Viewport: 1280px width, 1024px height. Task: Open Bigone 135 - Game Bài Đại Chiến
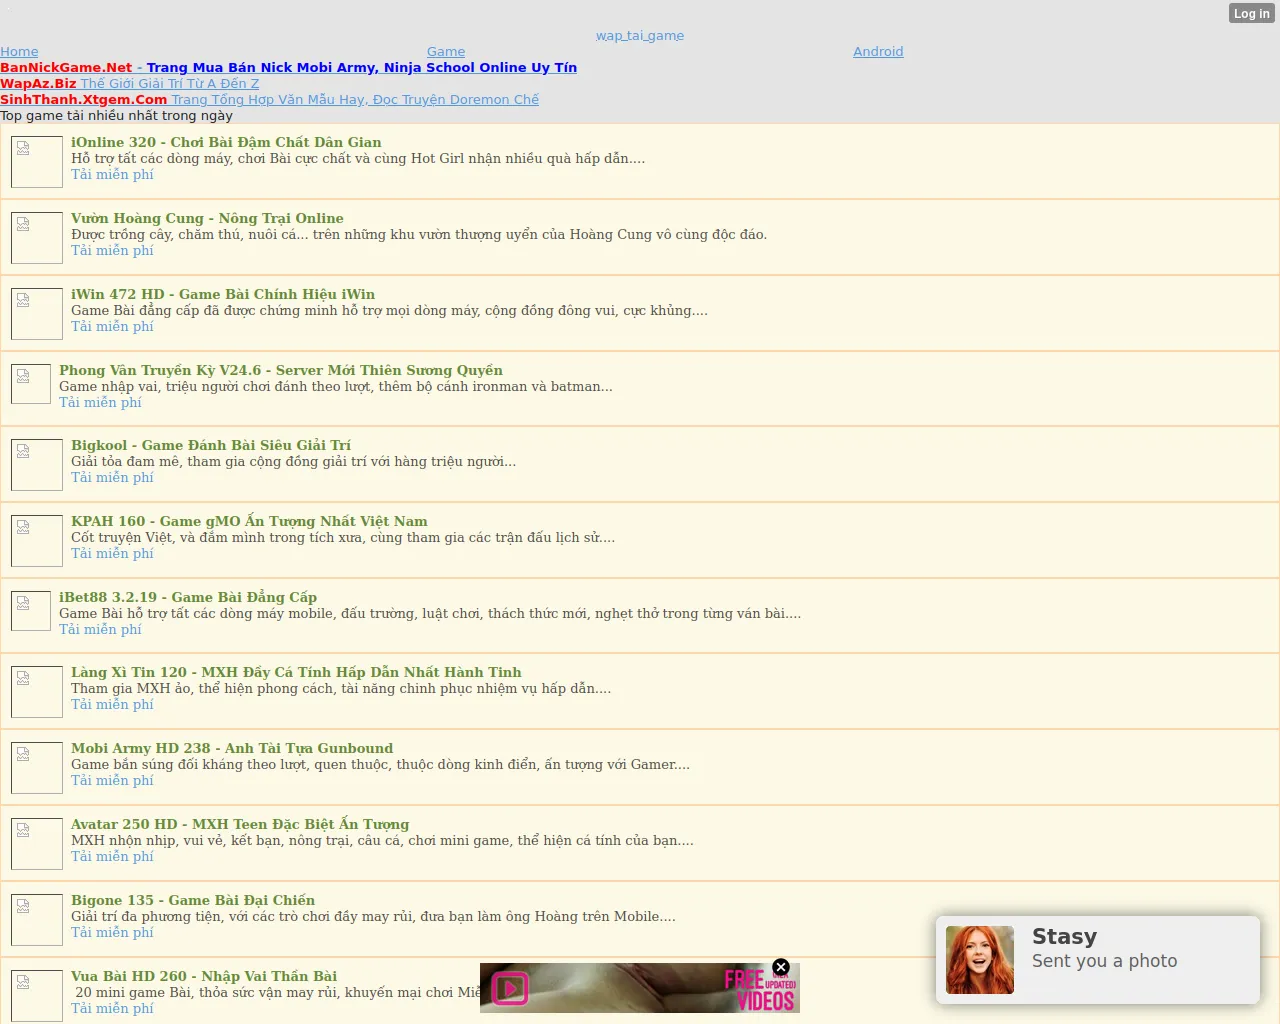click(193, 900)
